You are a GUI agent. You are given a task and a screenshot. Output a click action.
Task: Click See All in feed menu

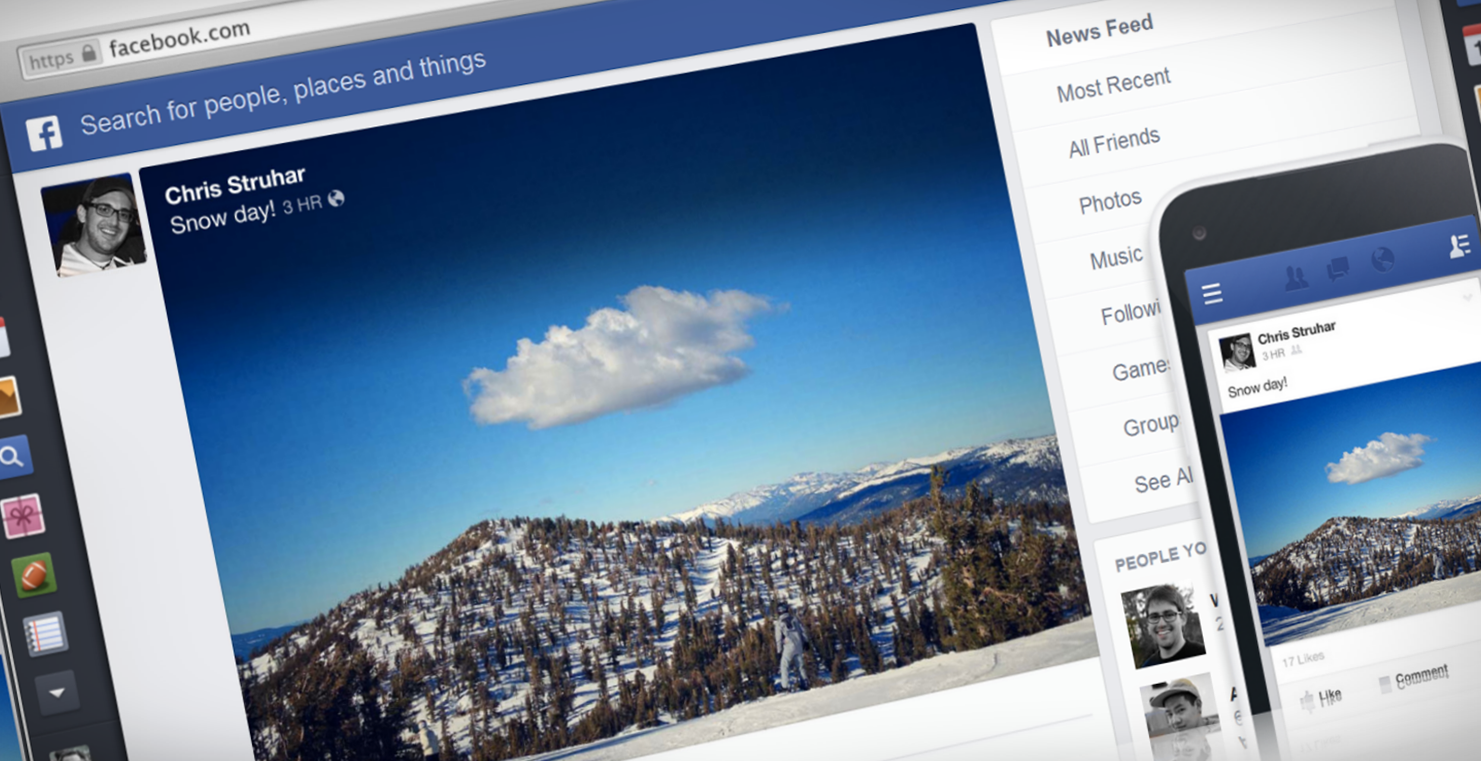tap(1163, 481)
